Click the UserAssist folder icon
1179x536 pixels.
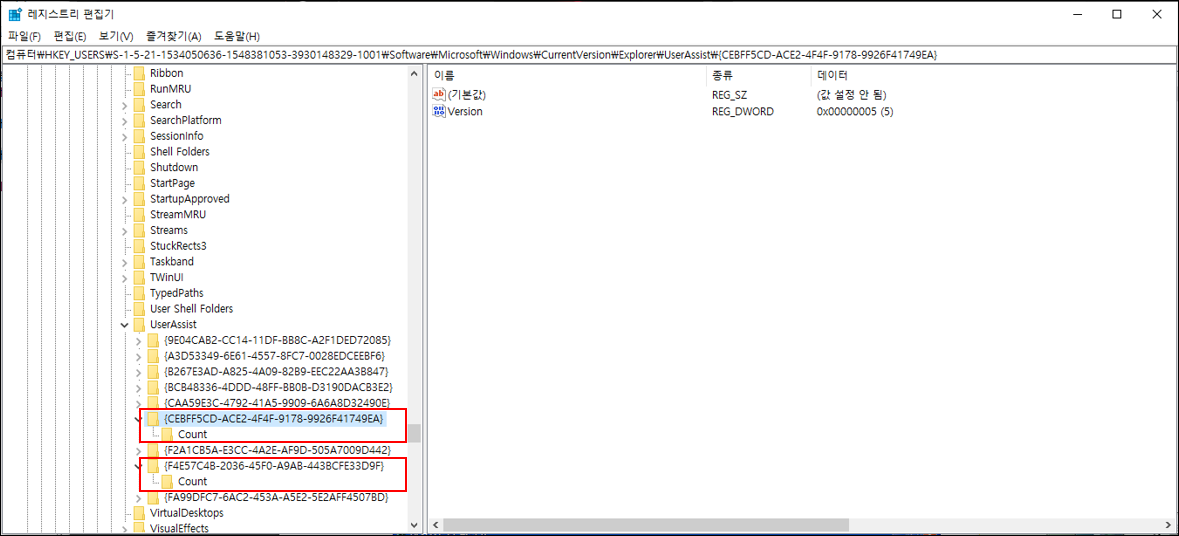[x=139, y=324]
